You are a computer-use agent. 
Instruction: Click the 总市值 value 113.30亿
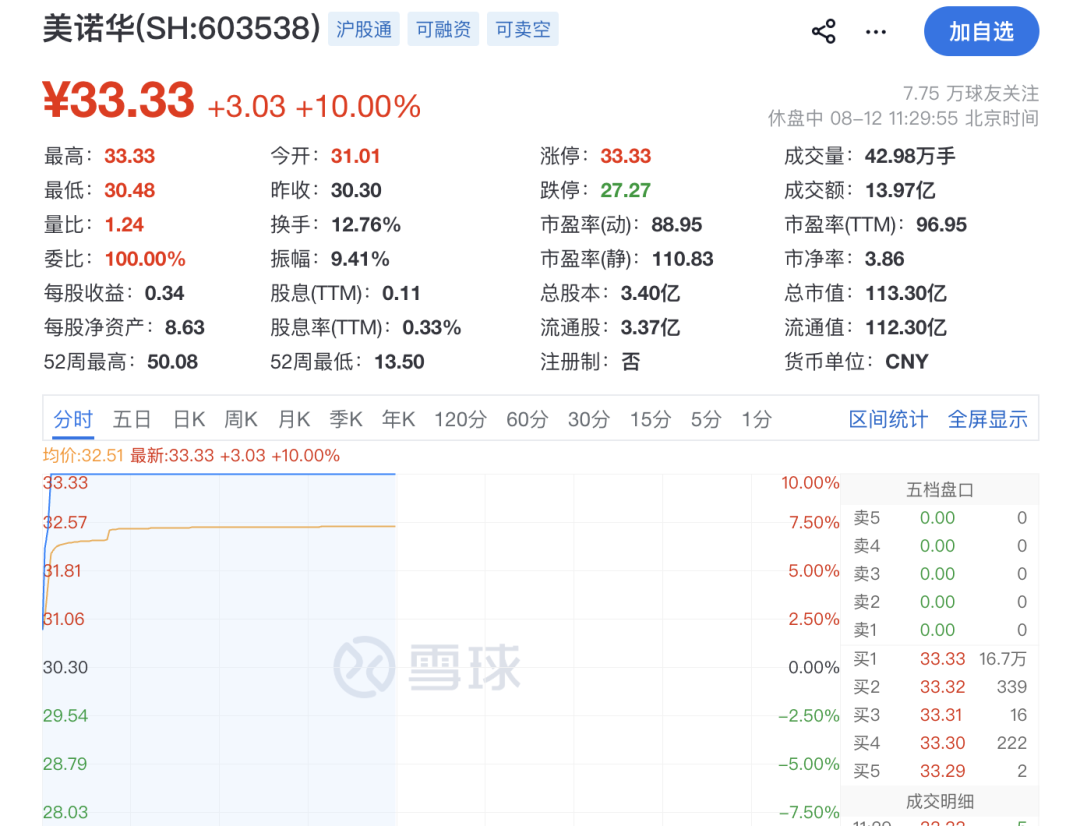pyautogui.click(x=906, y=293)
